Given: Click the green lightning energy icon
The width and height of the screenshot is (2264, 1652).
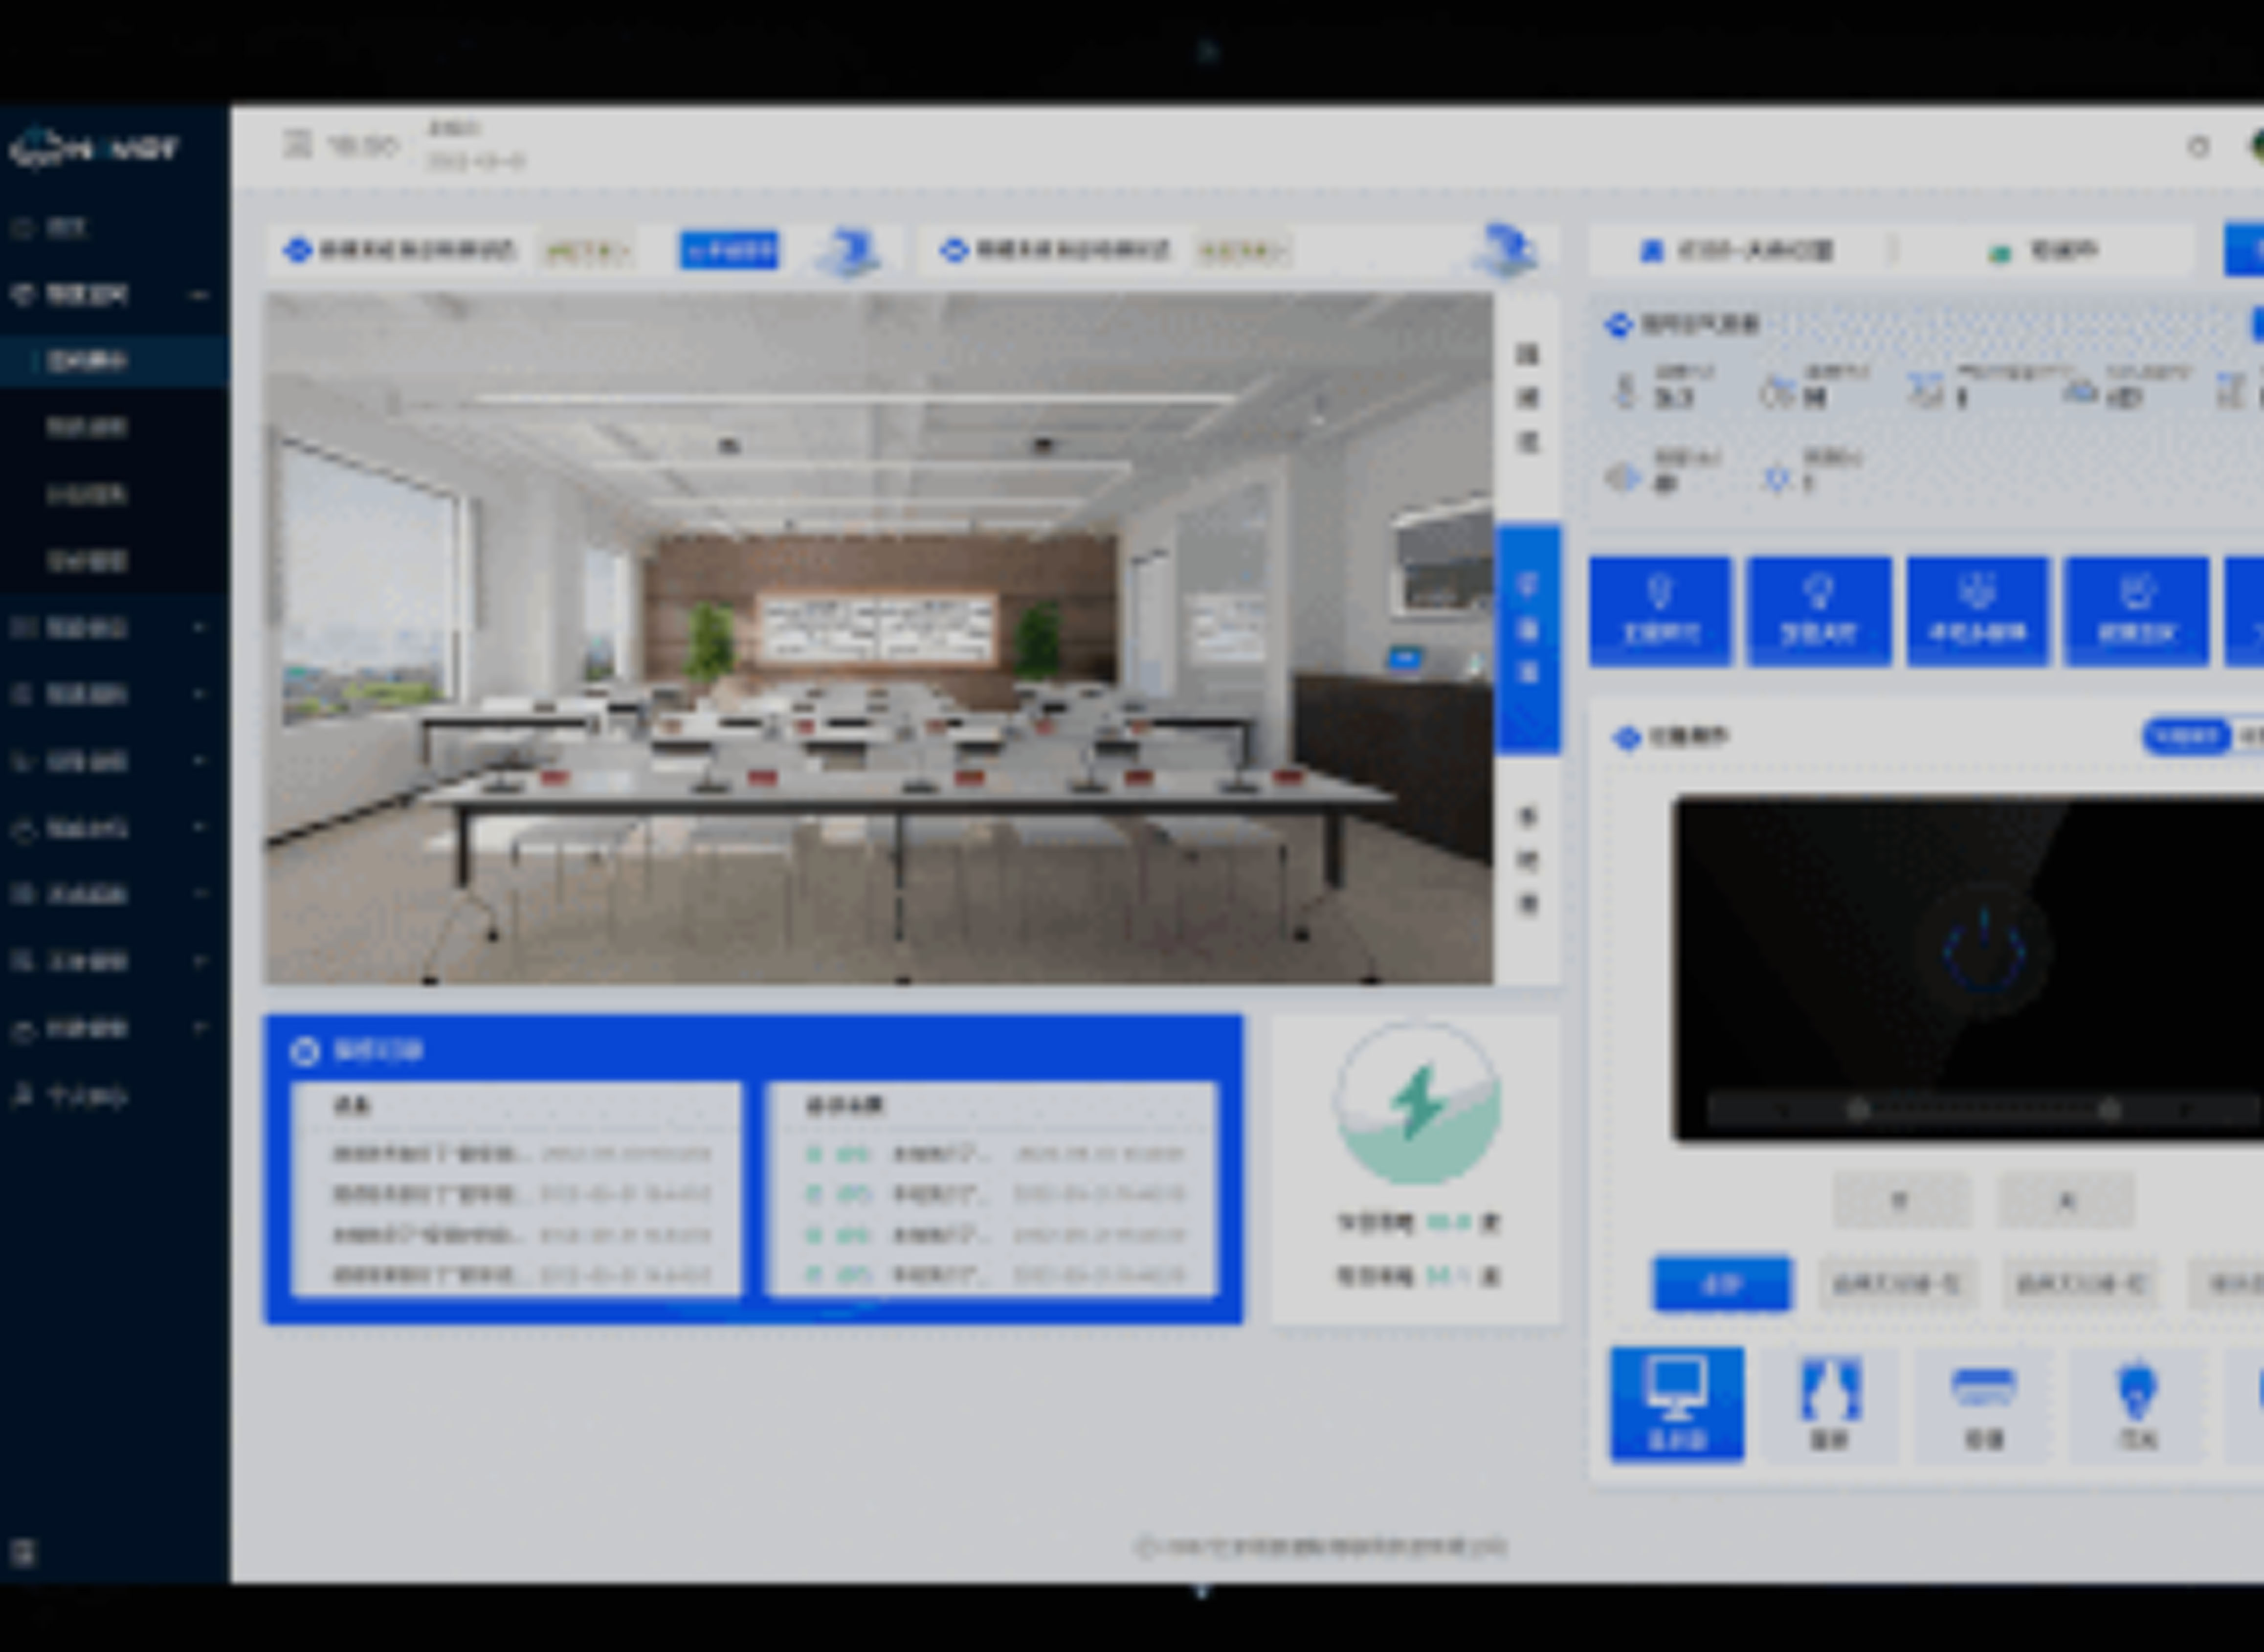Looking at the screenshot, I should [x=1417, y=1103].
